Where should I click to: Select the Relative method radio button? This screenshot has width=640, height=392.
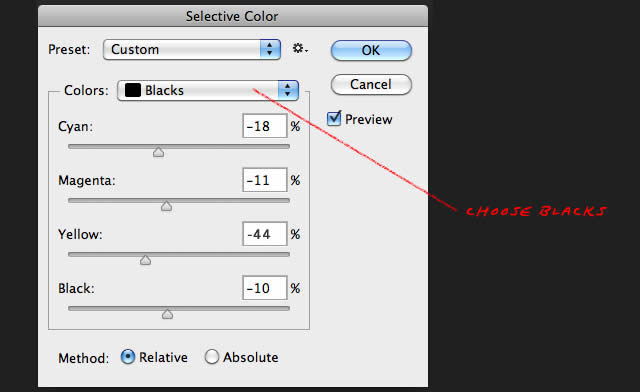[x=128, y=357]
